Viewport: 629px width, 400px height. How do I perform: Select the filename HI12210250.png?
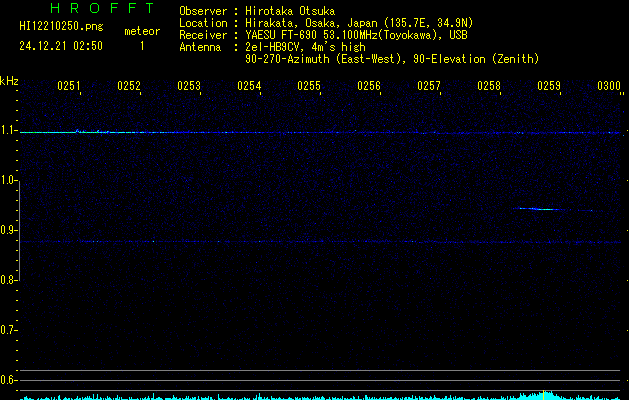click(x=61, y=26)
